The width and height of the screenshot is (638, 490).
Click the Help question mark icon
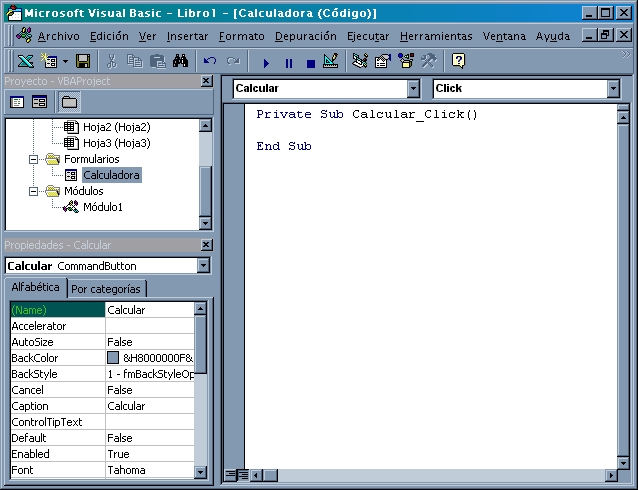(x=458, y=61)
